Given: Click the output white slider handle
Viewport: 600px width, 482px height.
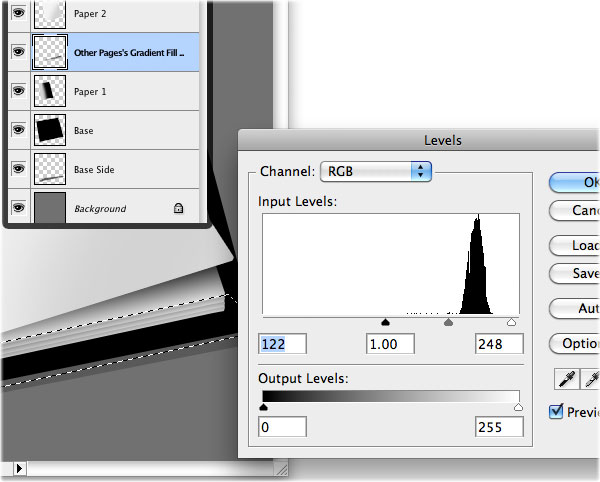Looking at the screenshot, I should (518, 407).
